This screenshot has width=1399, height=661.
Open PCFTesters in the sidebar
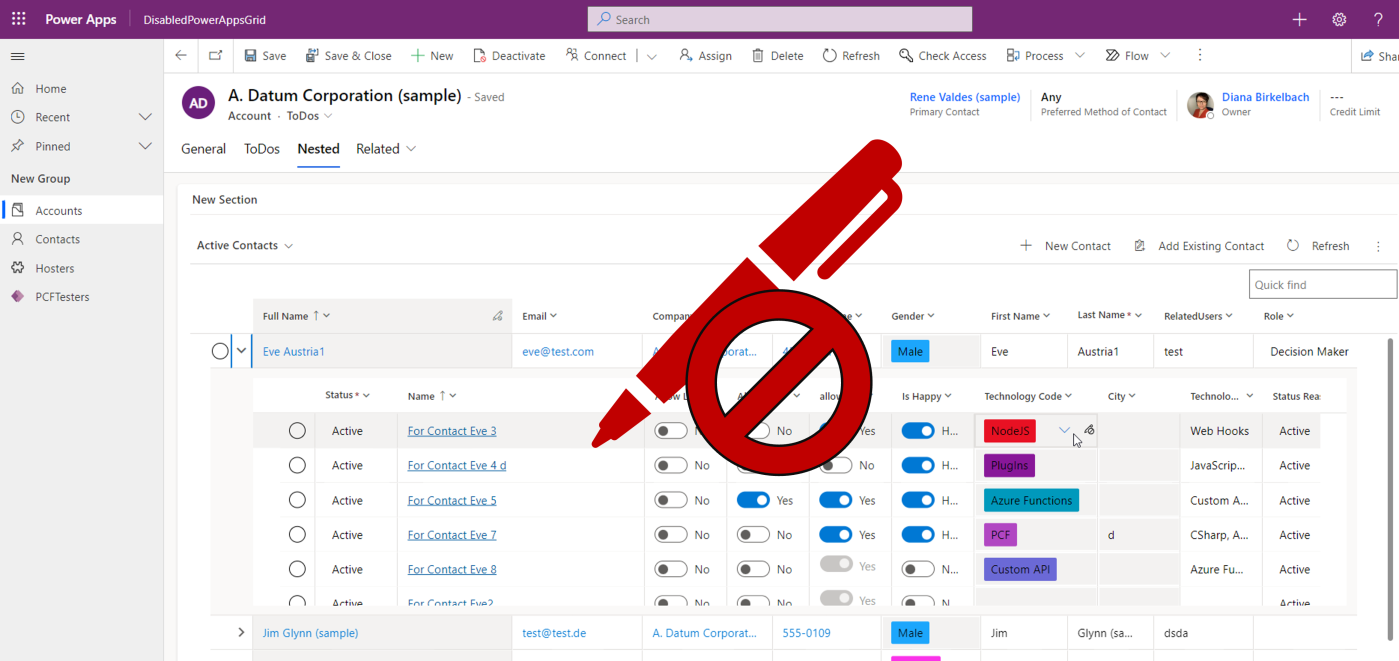click(62, 297)
